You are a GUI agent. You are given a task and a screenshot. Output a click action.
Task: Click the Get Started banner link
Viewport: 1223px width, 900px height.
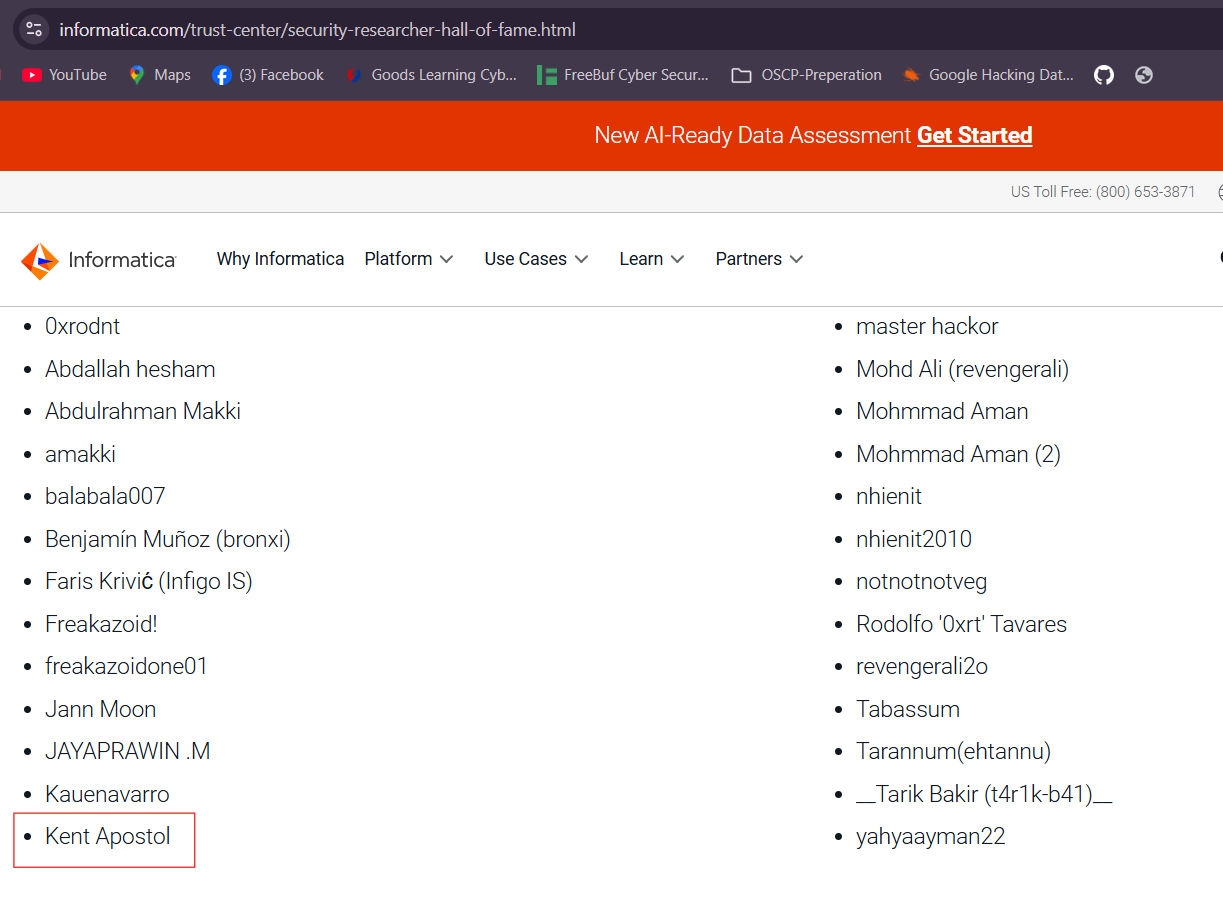point(974,135)
